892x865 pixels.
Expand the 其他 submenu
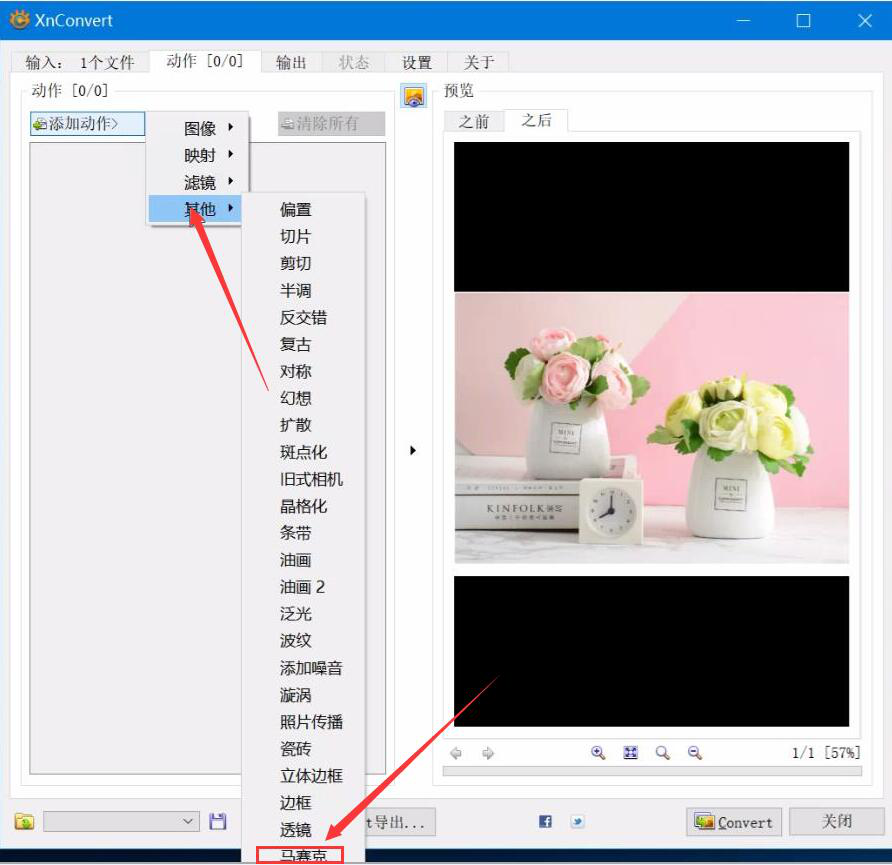tap(196, 209)
